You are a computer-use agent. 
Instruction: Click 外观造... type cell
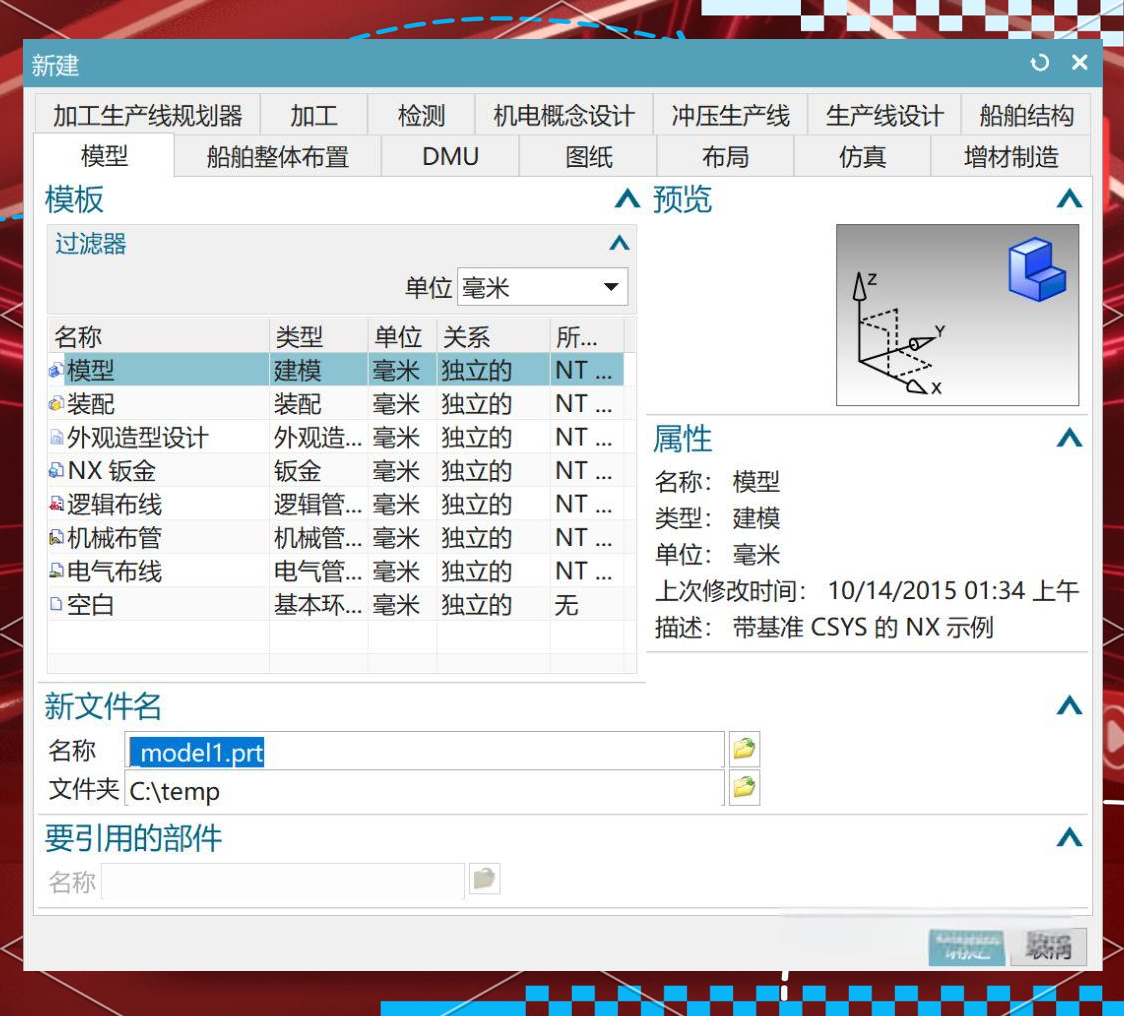(318, 437)
